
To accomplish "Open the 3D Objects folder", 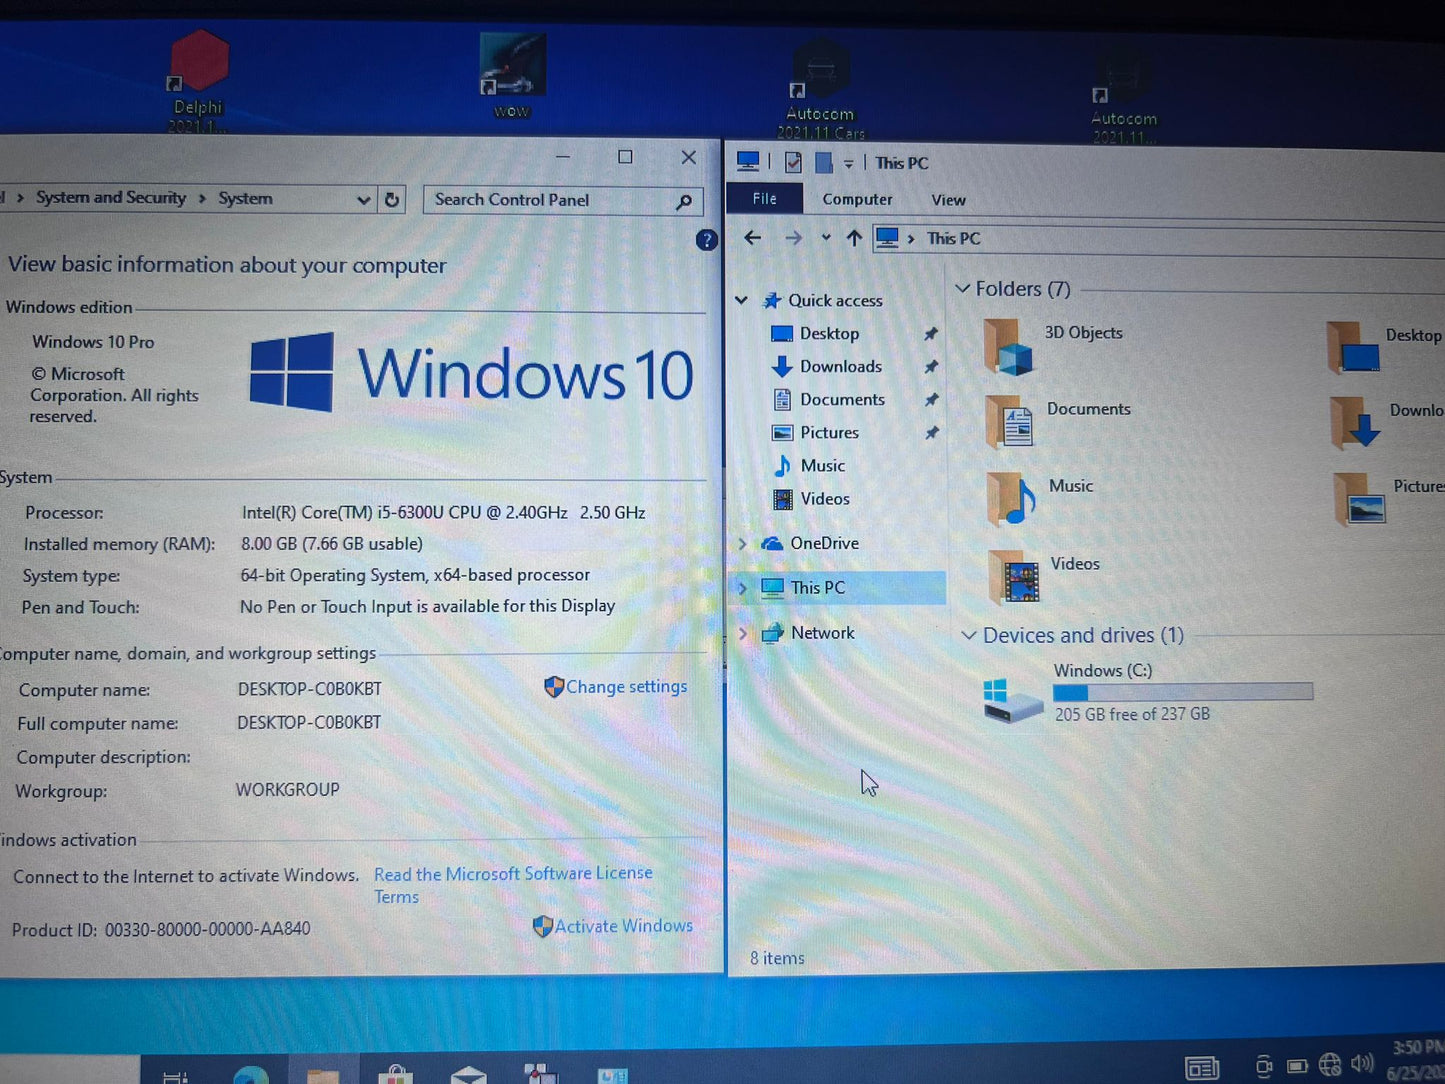I will click(1053, 346).
